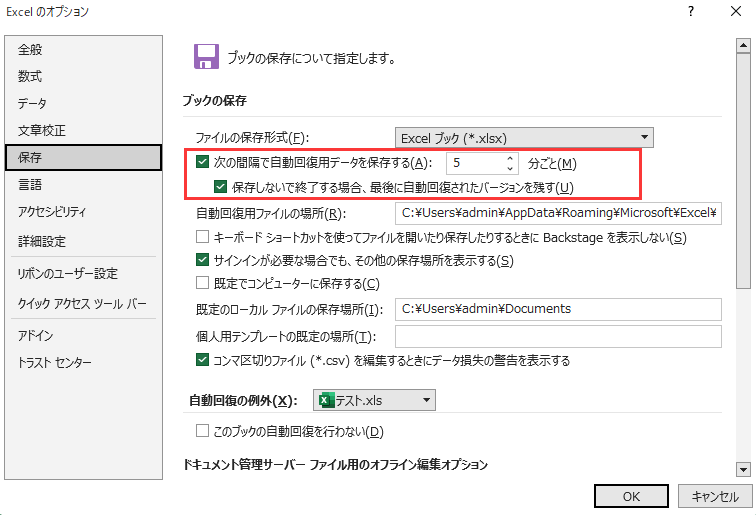Screen dimensions: 756x515
Task: Click the OK button
Action: point(631,496)
